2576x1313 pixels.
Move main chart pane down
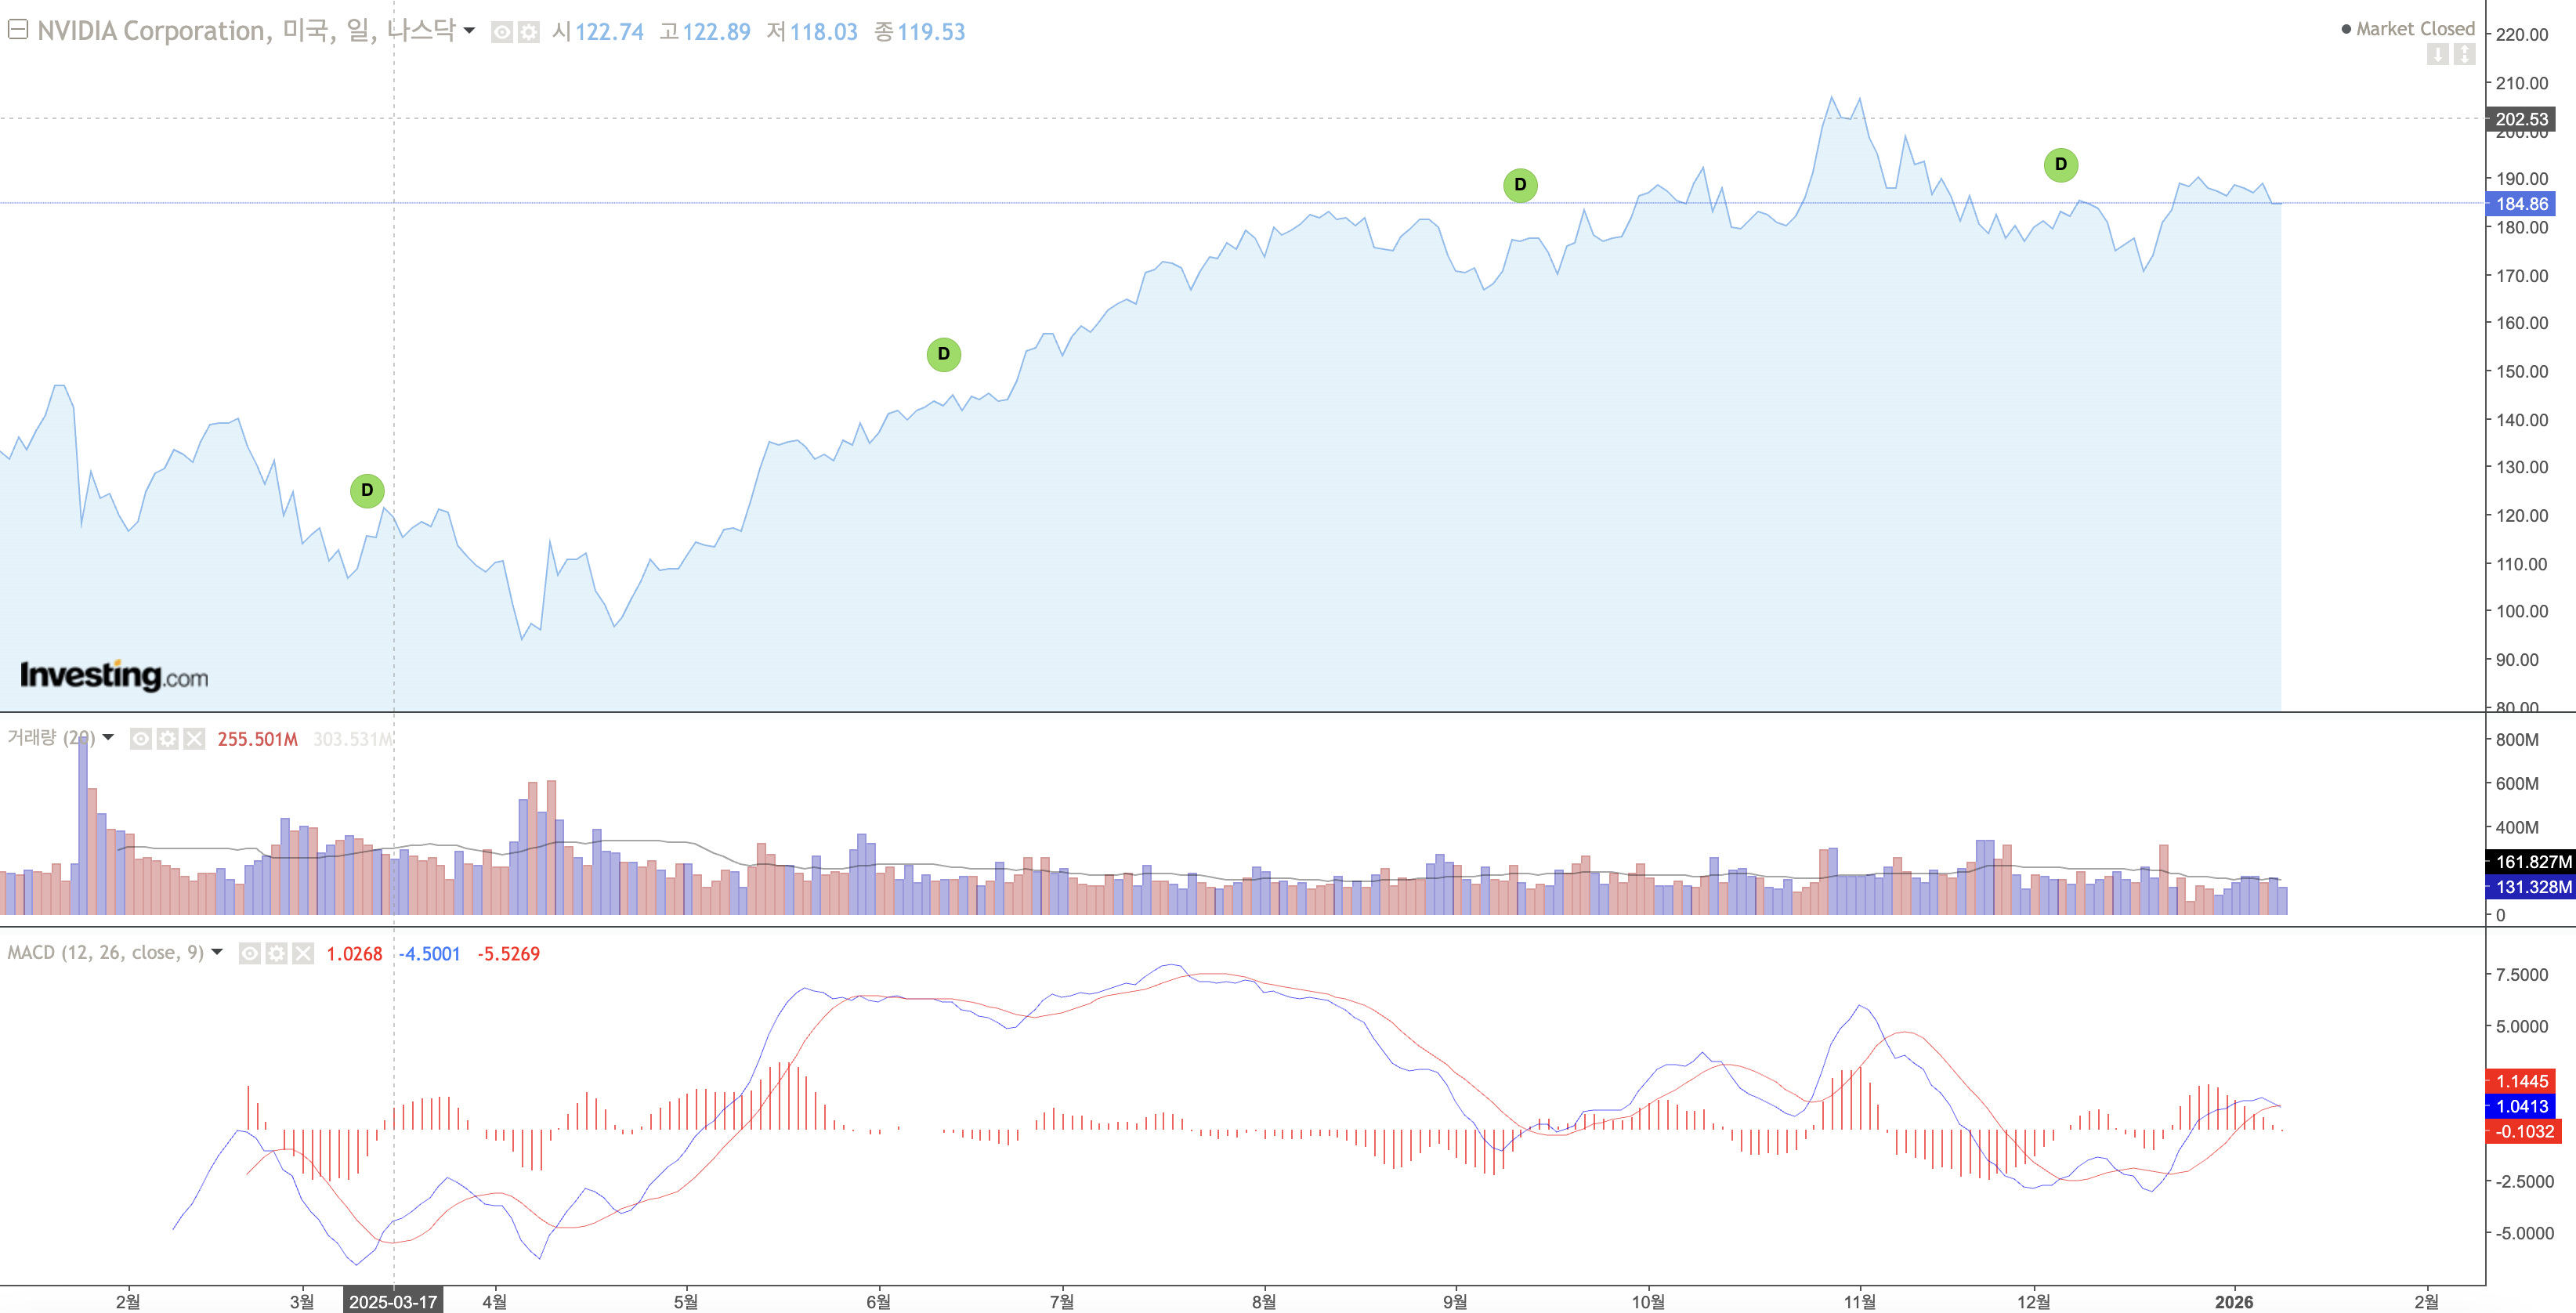[x=2438, y=54]
